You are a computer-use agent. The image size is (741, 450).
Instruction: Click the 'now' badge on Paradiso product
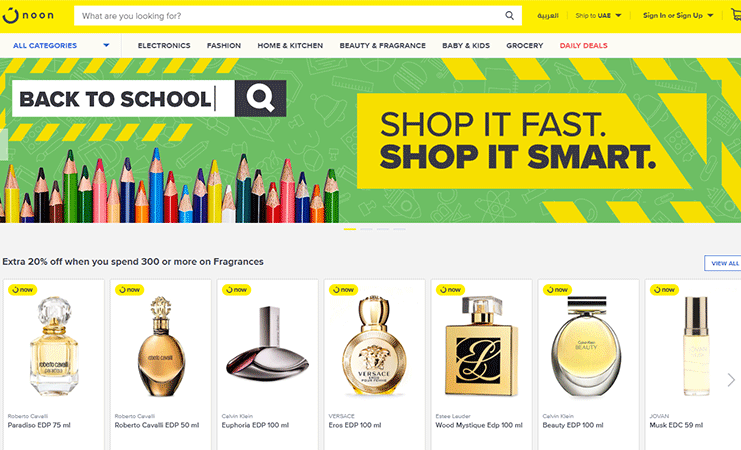pyautogui.click(x=22, y=290)
